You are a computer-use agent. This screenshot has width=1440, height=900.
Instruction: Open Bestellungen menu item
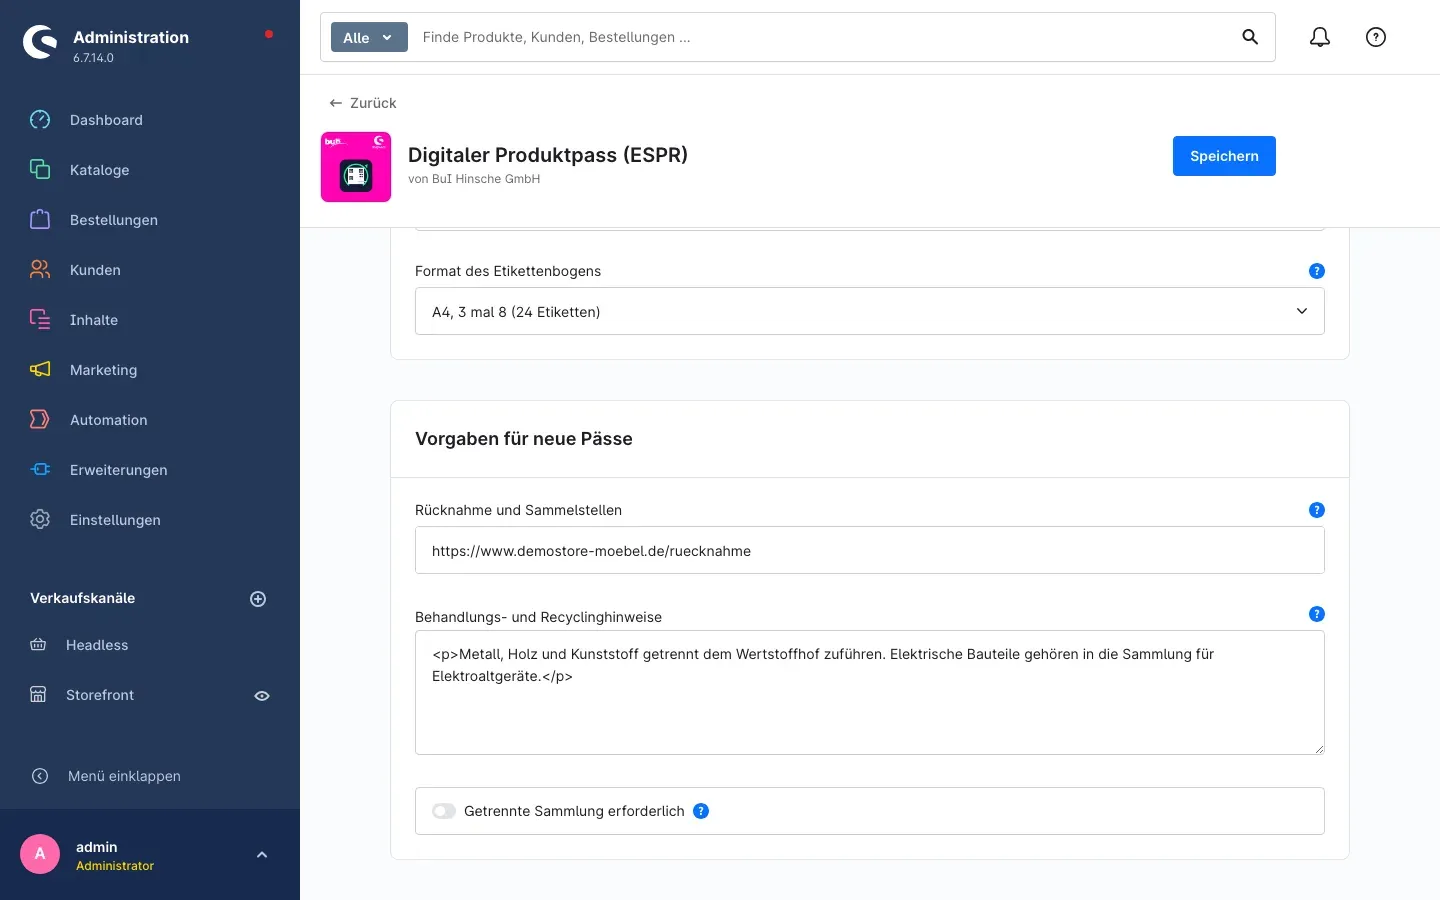point(114,220)
